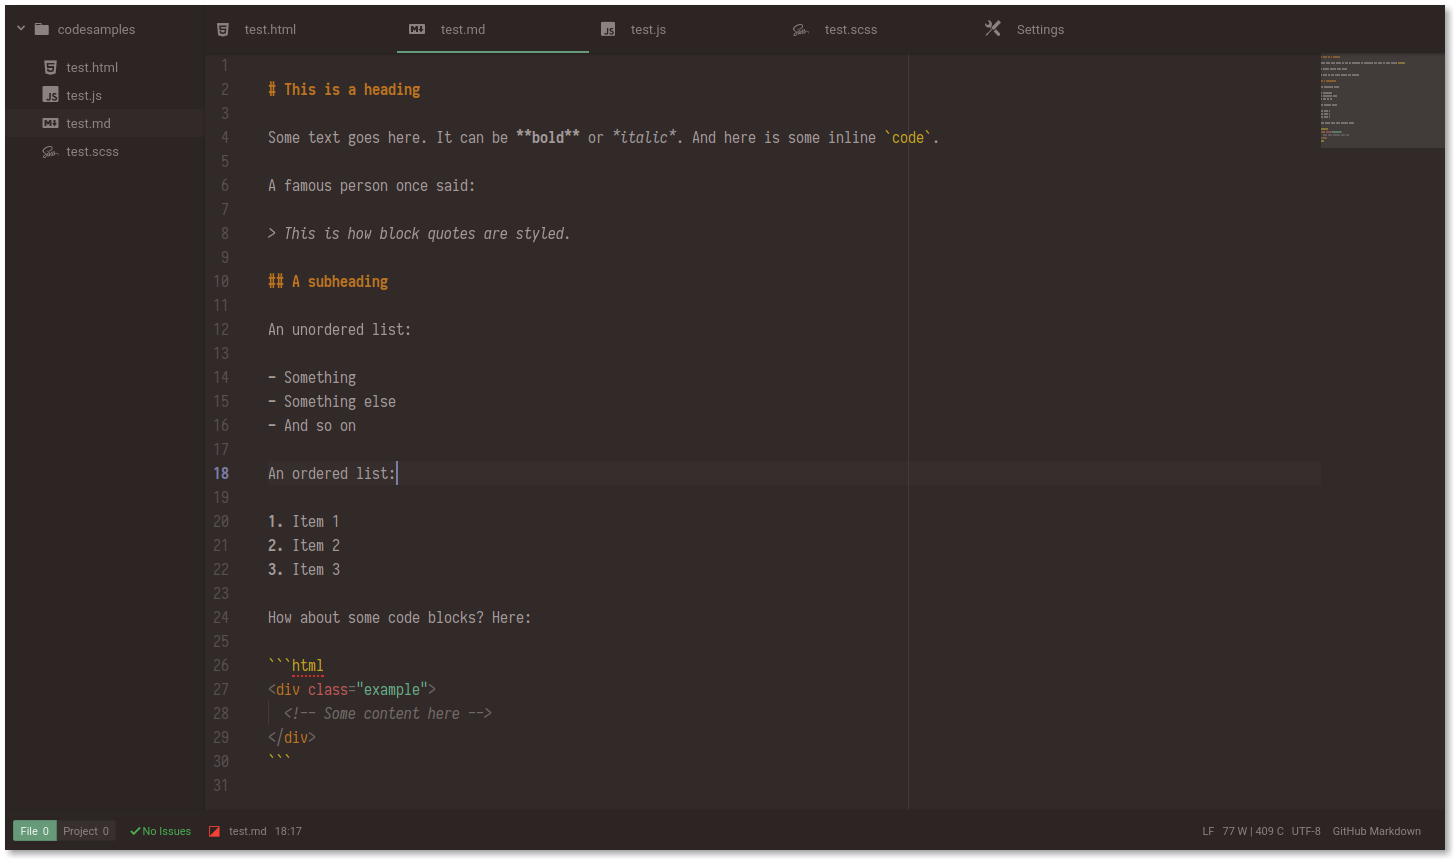Click the 'An ordered list:' line
Viewport: 1454px width, 859px height.
click(331, 473)
